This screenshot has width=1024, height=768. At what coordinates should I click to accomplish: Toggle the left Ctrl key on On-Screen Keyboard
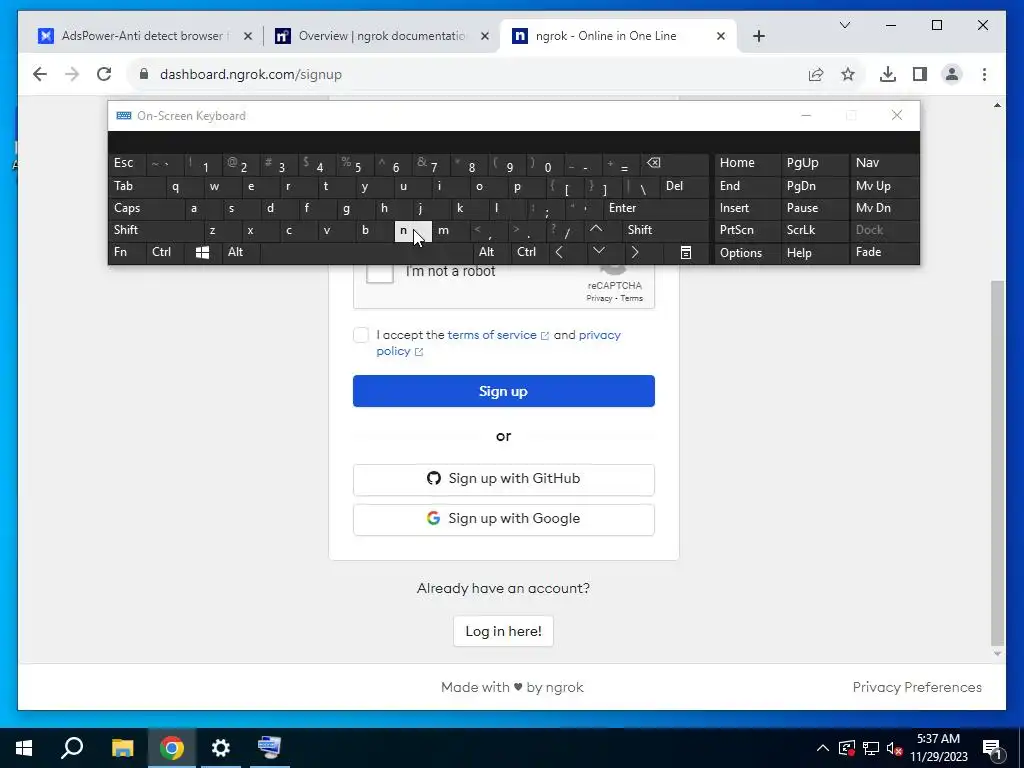[165, 252]
